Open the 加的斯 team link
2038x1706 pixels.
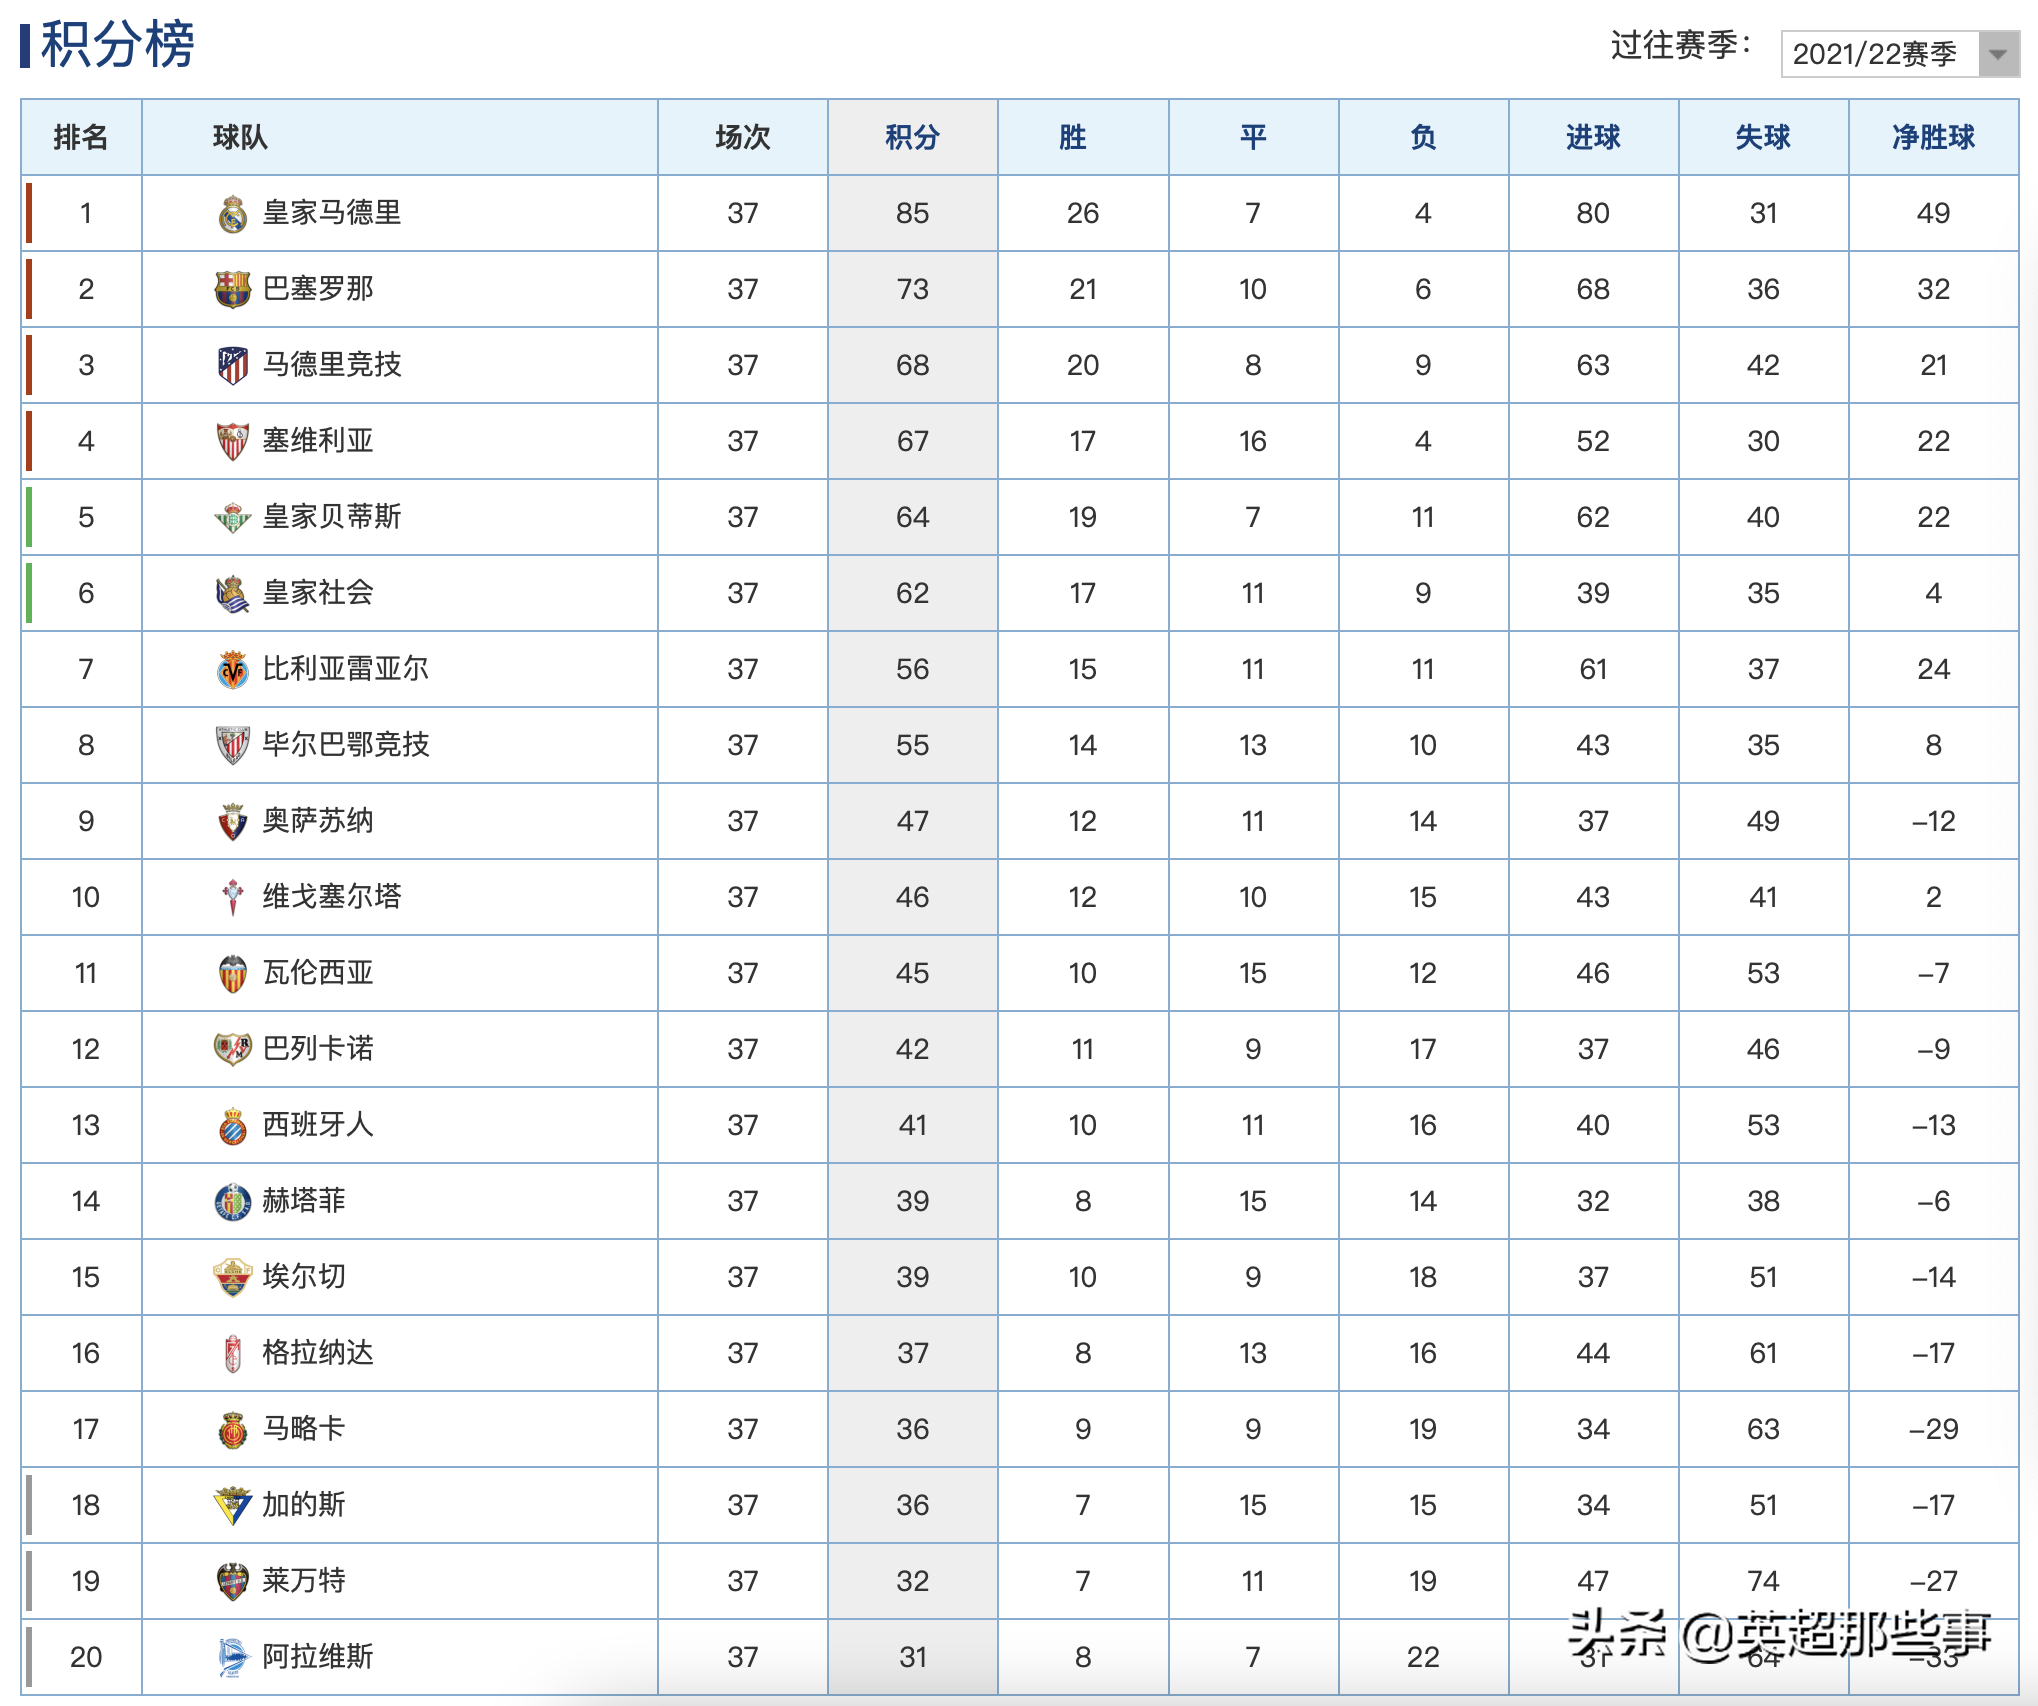304,1505
